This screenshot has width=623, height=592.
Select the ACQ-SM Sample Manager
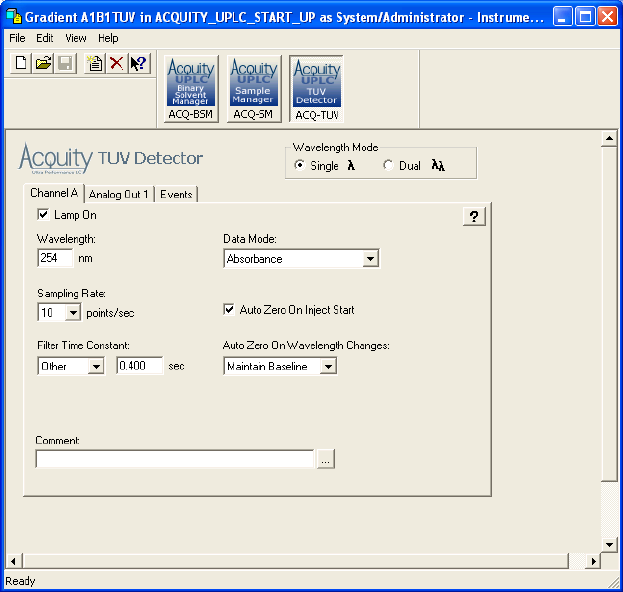[254, 89]
